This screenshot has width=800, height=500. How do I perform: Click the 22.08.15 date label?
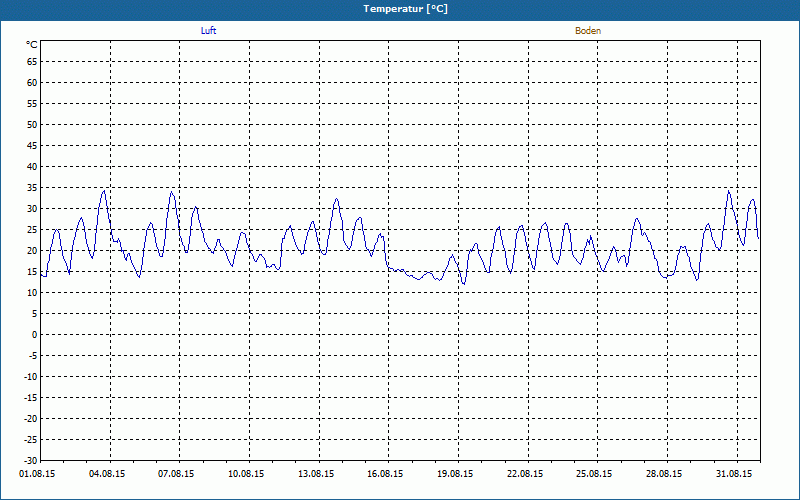524,474
